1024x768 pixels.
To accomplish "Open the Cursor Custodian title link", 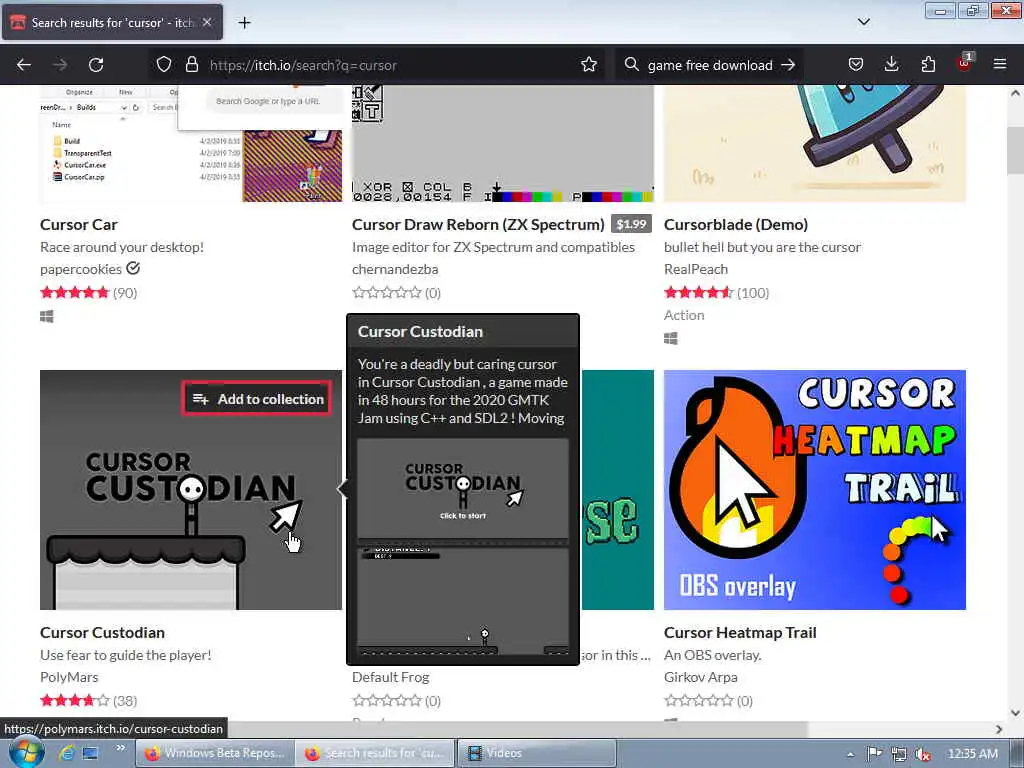I will pyautogui.click(x=103, y=633).
